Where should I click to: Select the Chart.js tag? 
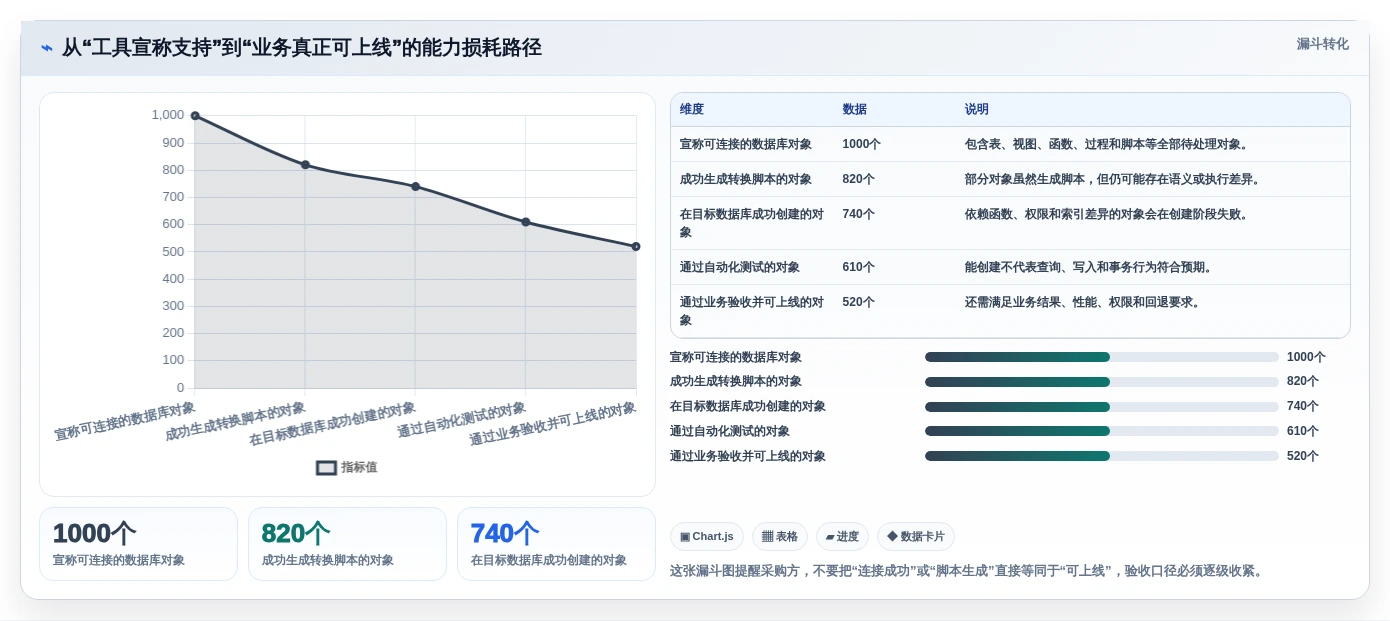[707, 536]
